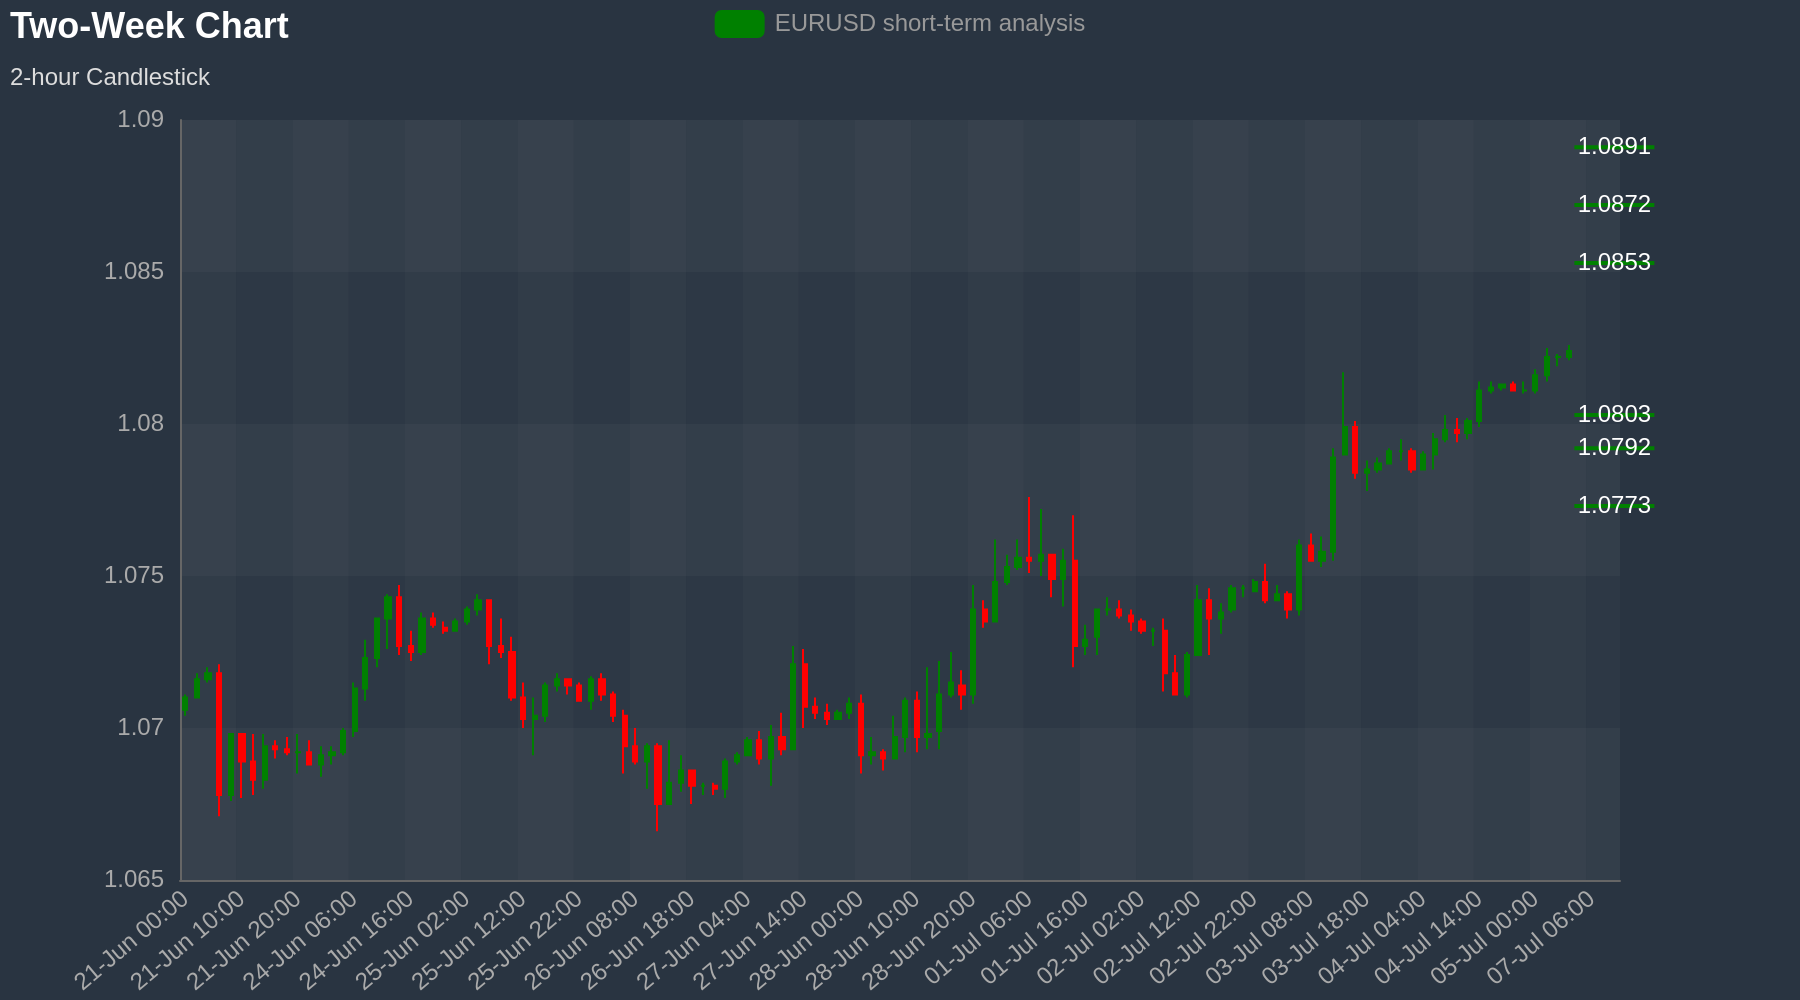Click the 28-Jun 20:00 x-axis label
Screen dimensions: 1800x1000
point(919,942)
